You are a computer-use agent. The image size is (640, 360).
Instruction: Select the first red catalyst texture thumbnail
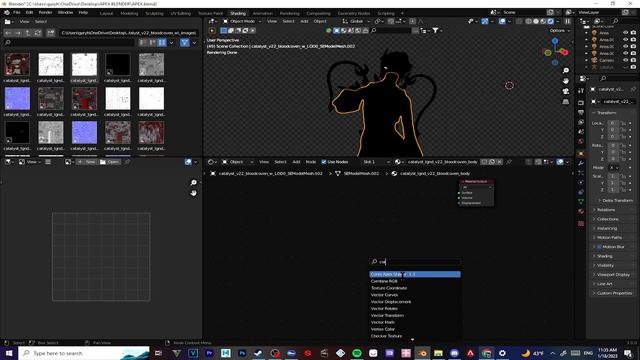click(17, 64)
